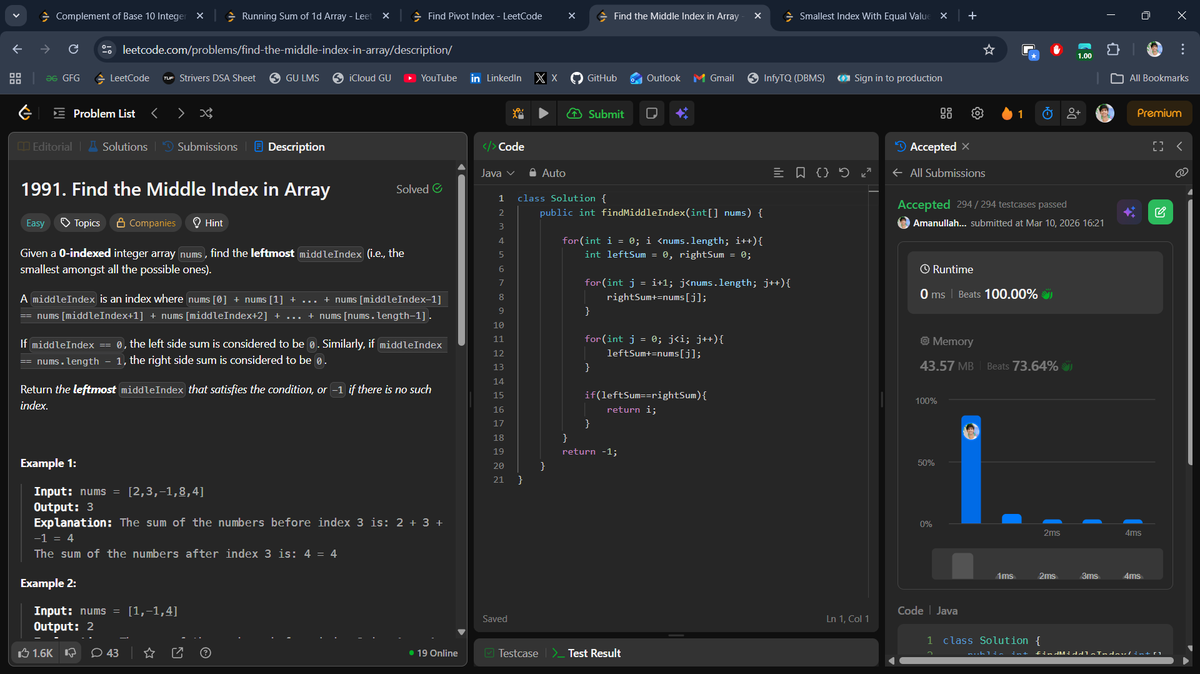Submit the solution
1200x674 pixels.
pos(595,113)
